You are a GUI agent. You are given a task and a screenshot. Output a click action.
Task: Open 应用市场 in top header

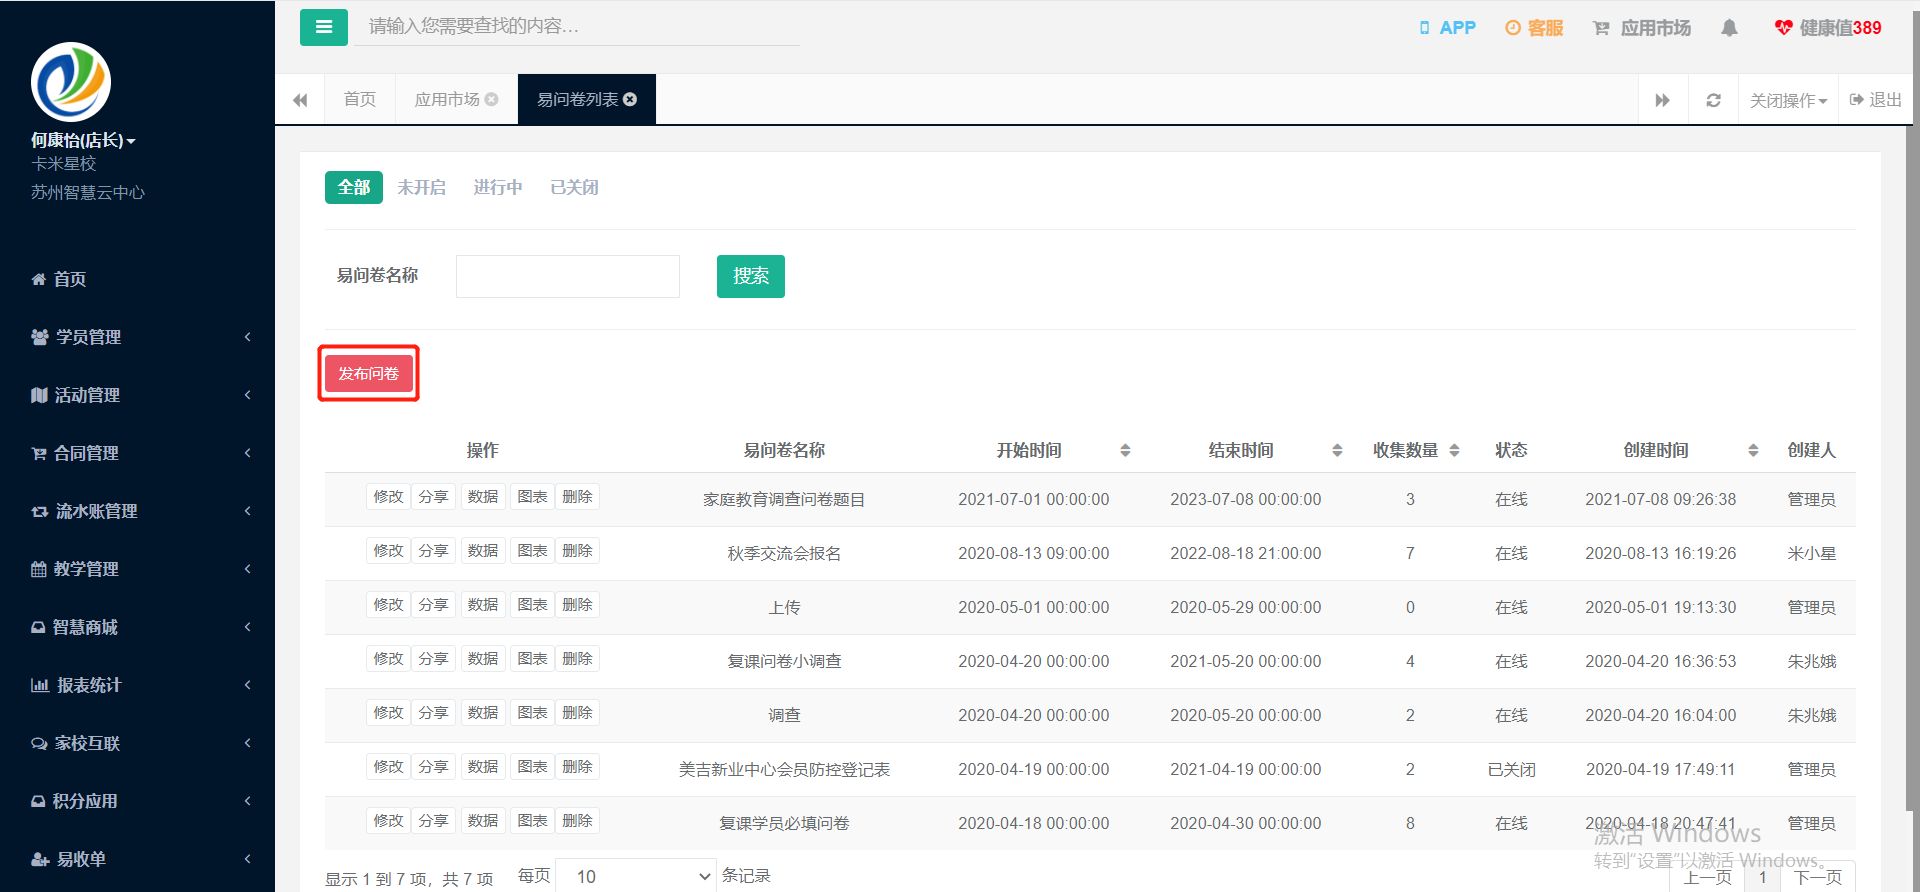pos(1642,28)
